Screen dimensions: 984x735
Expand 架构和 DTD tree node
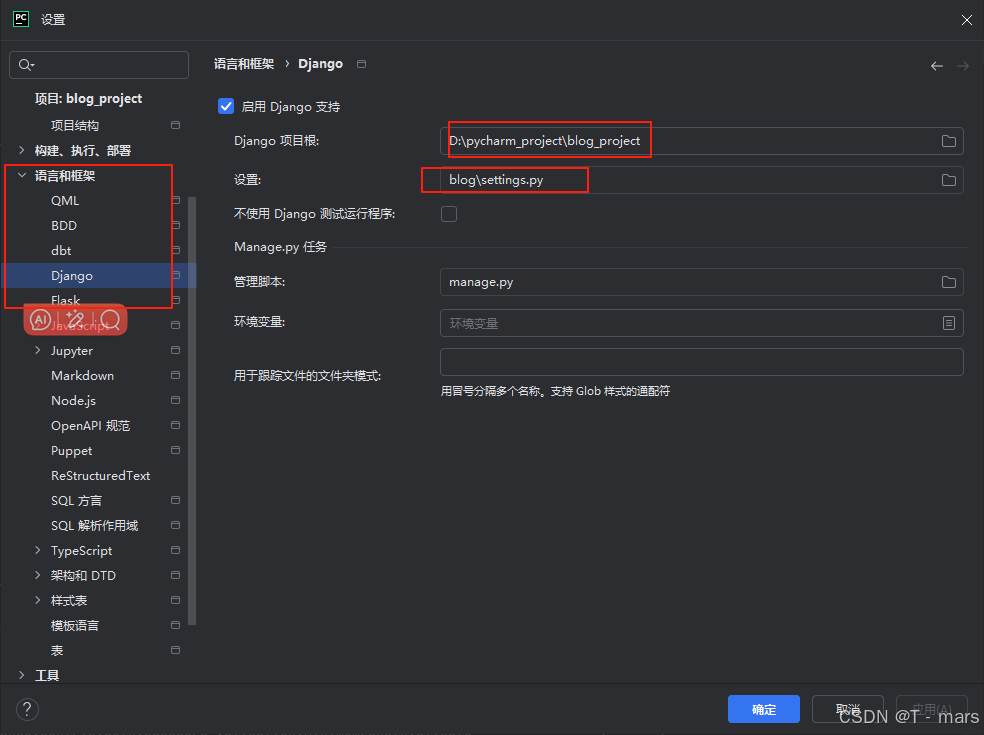pos(38,576)
